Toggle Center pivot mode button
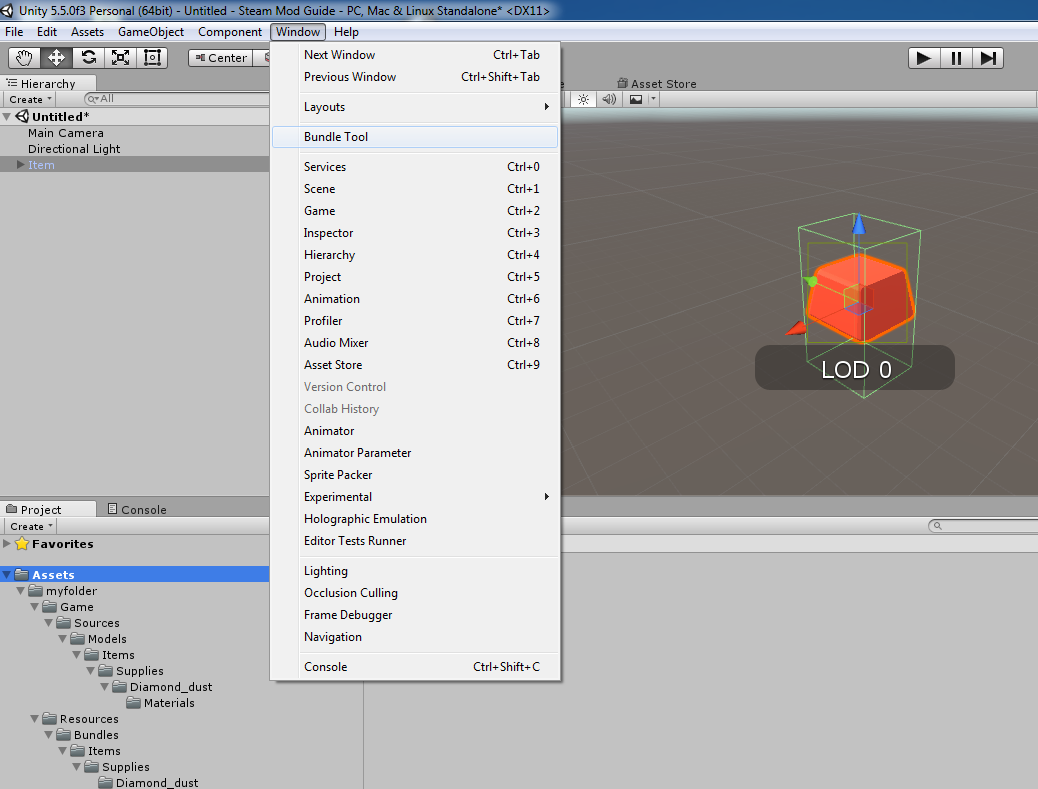 pyautogui.click(x=220, y=58)
